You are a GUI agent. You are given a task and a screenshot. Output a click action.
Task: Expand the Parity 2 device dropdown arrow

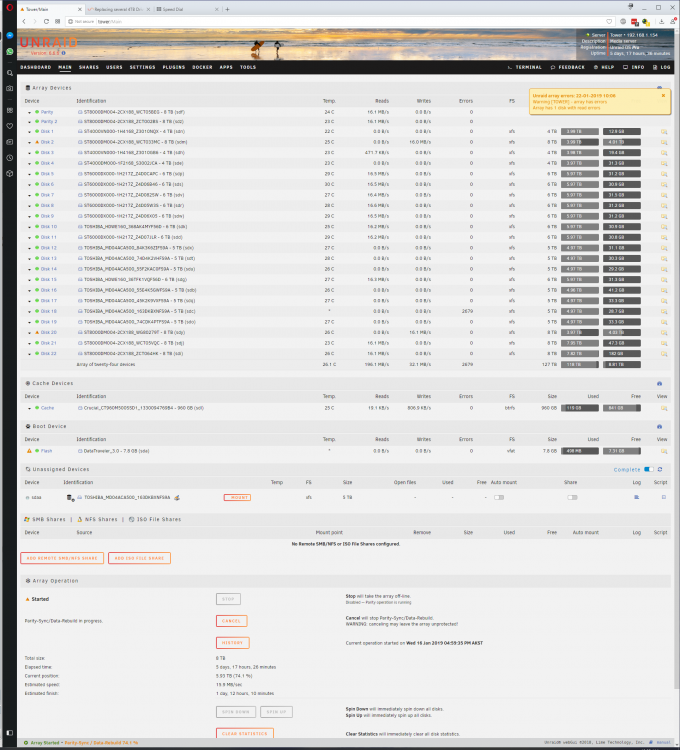click(30, 122)
